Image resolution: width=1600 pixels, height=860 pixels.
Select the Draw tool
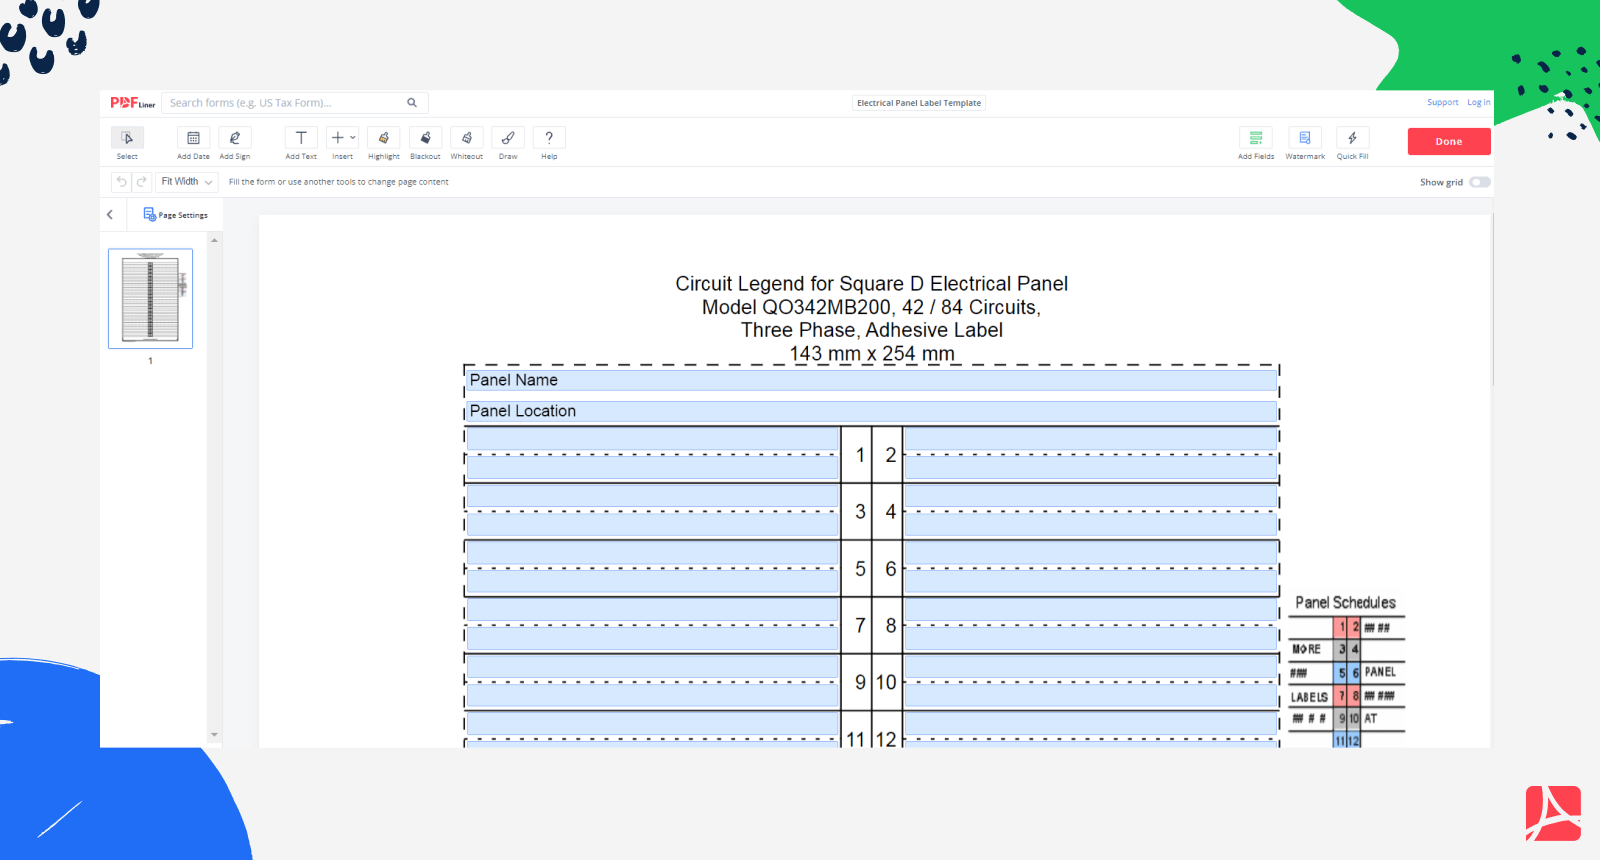(508, 139)
